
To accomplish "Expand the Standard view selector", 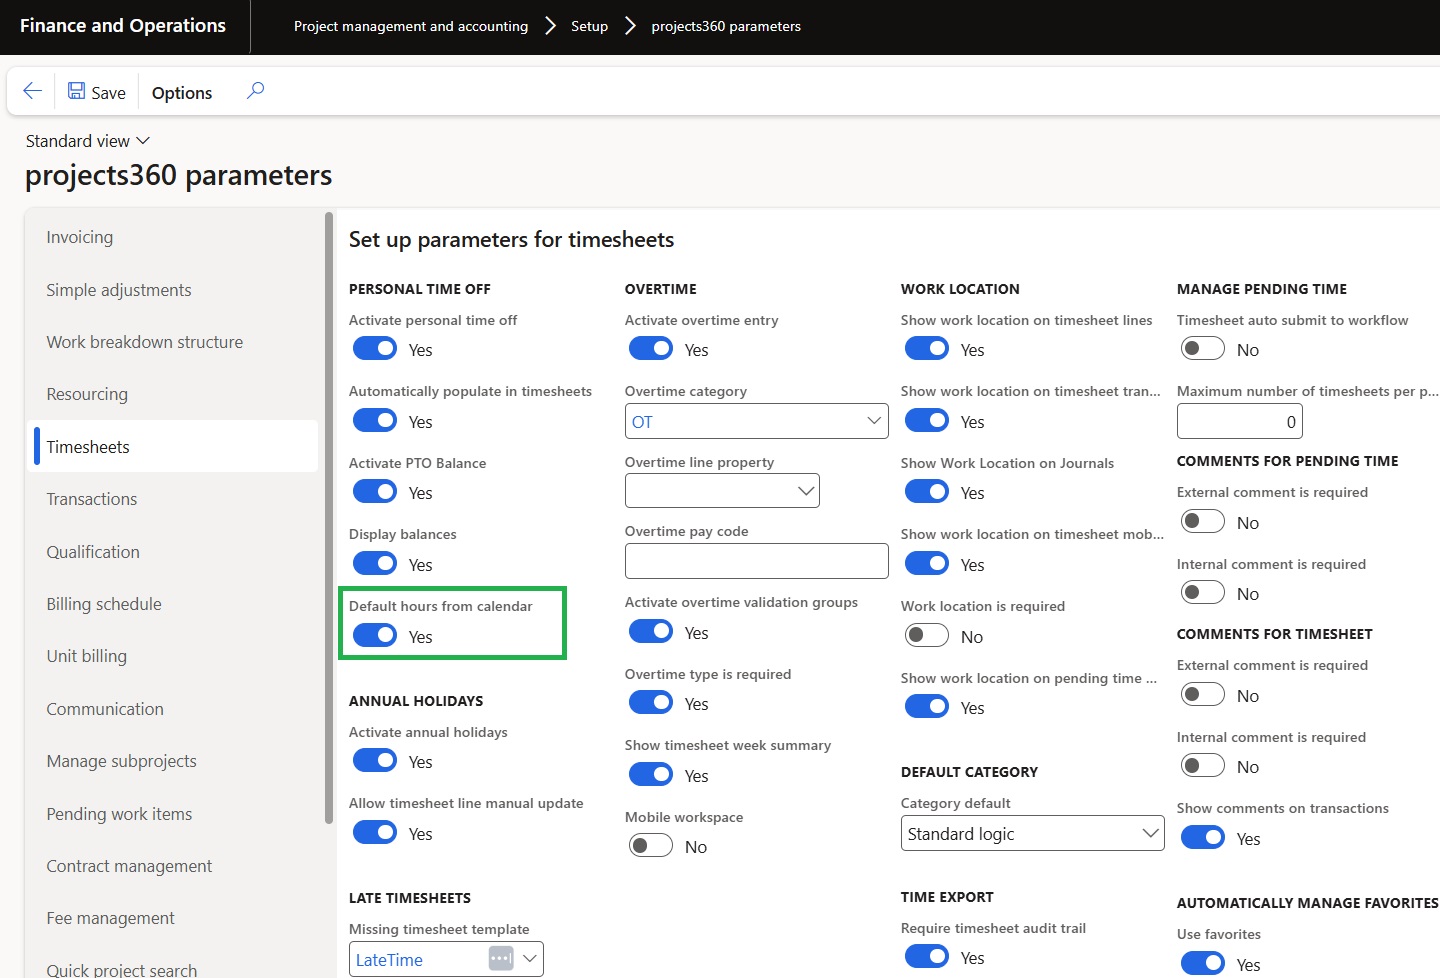I will tap(88, 141).
